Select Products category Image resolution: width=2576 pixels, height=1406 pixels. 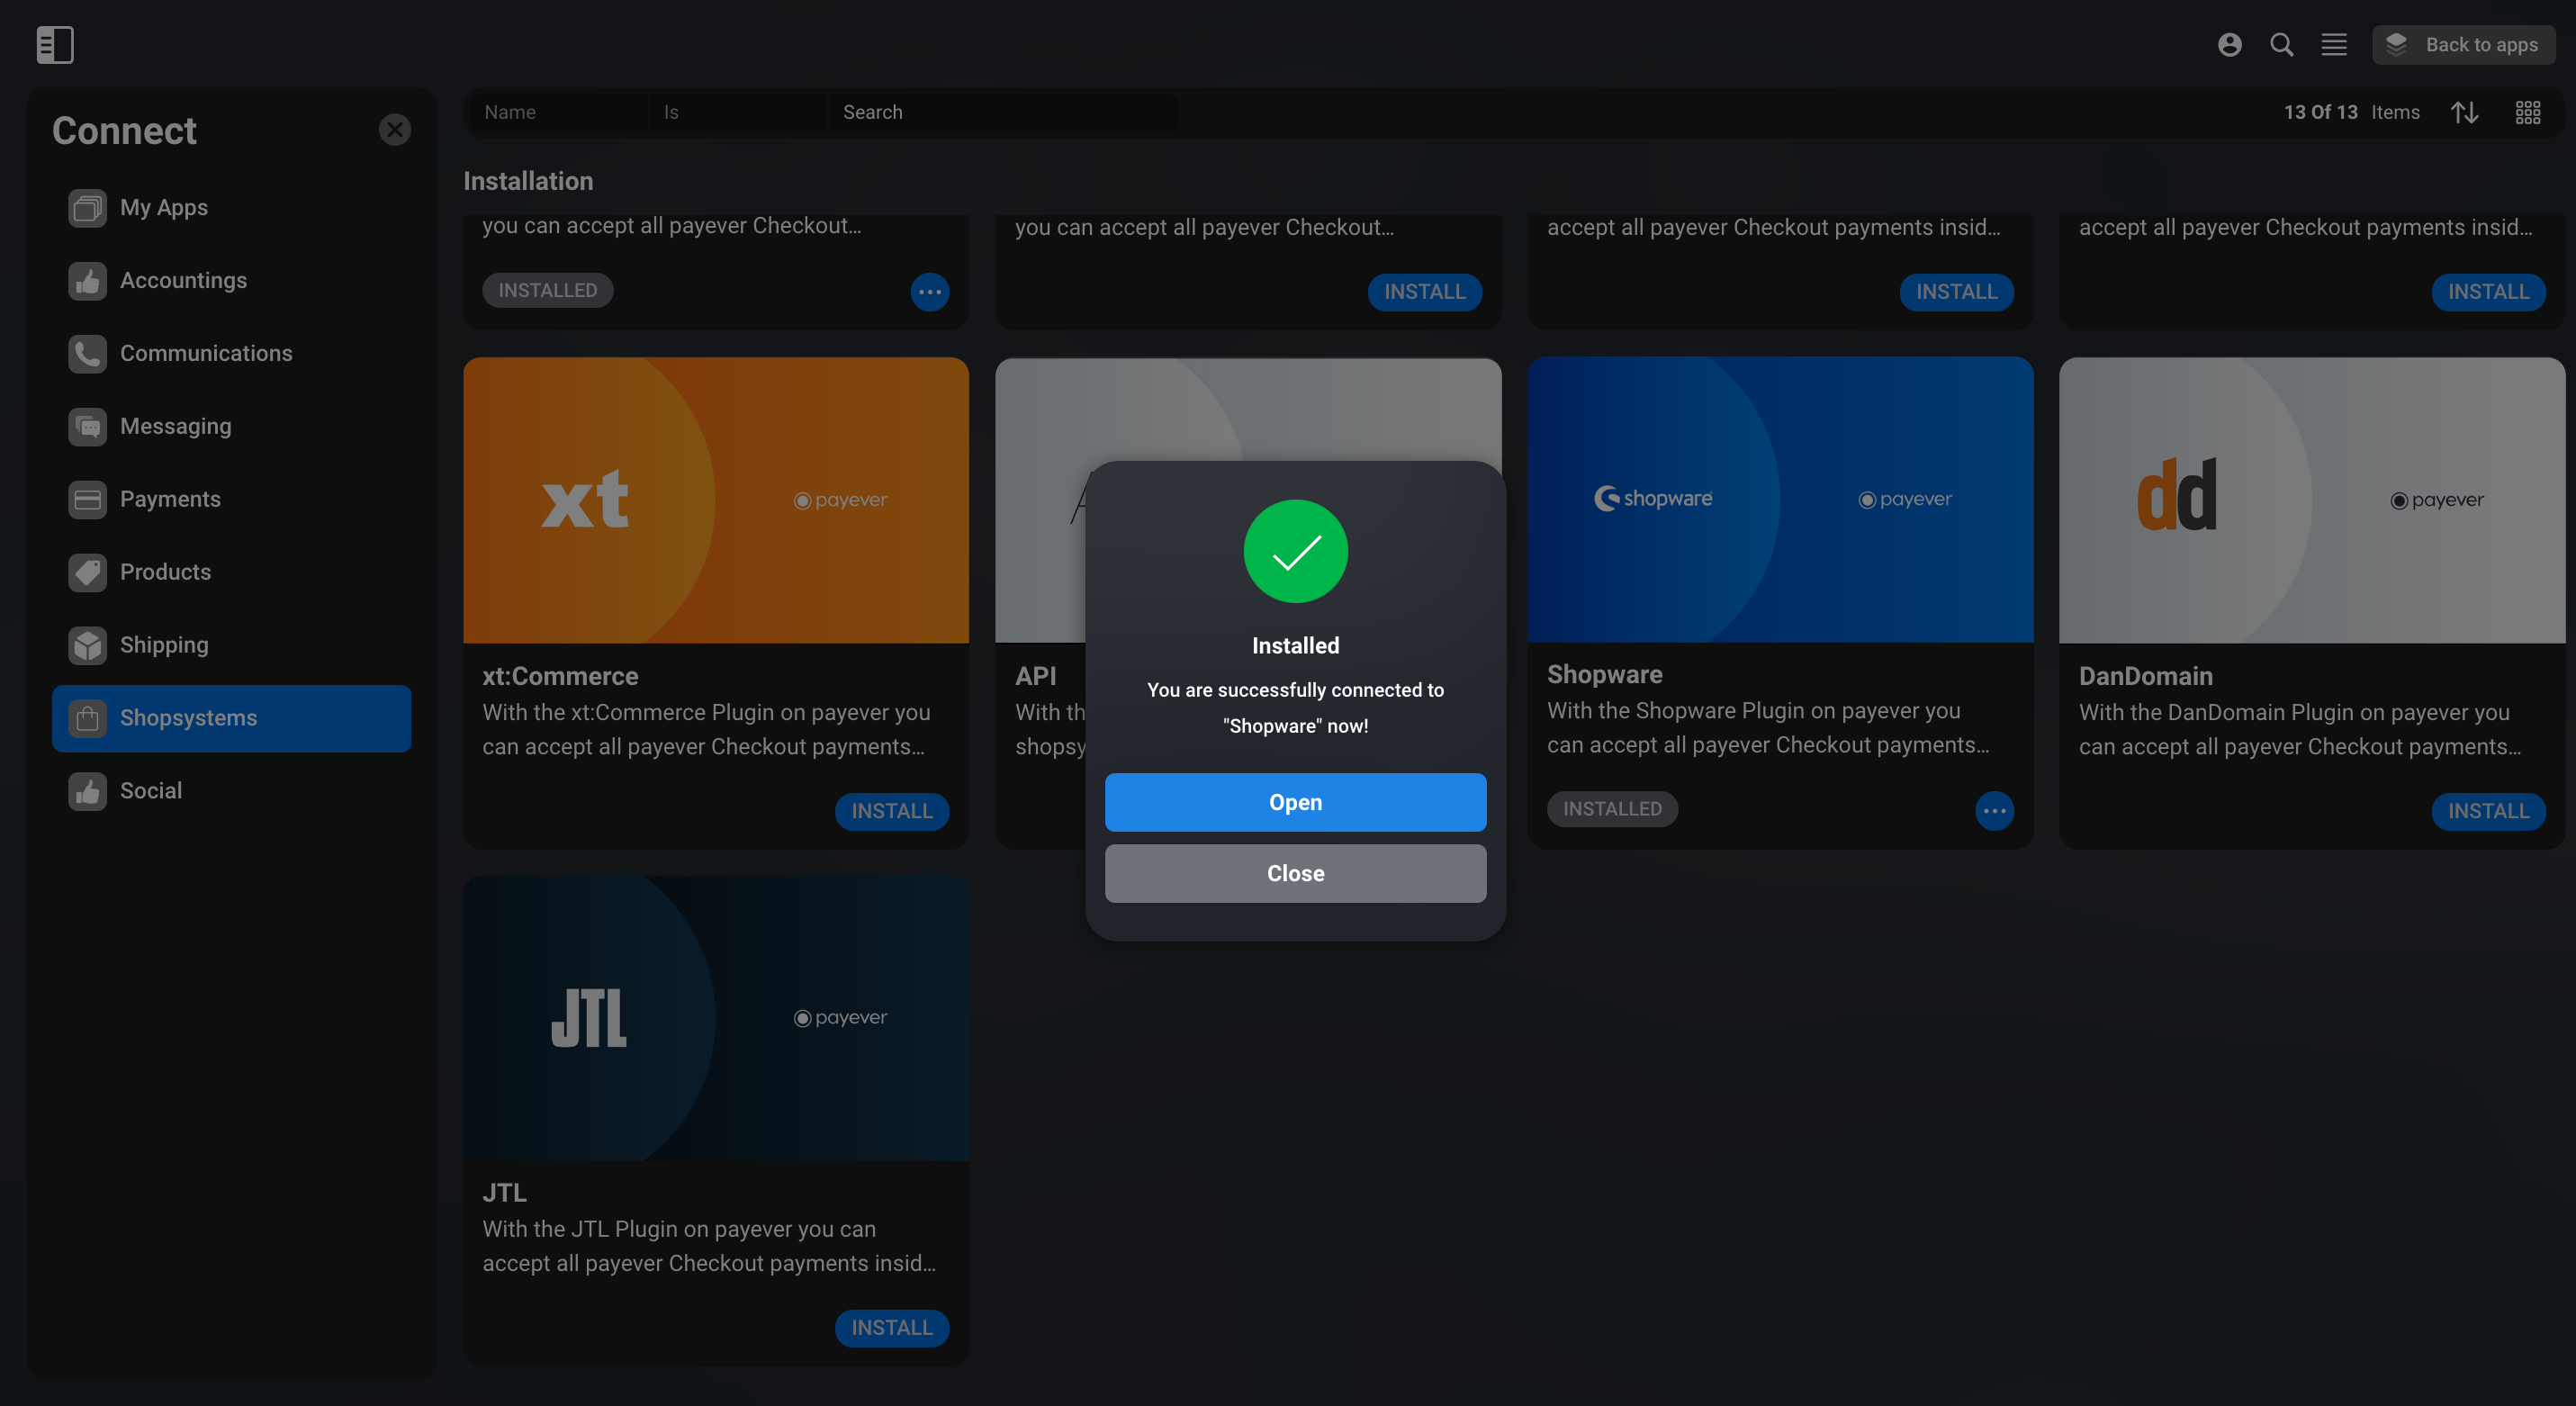click(x=232, y=573)
